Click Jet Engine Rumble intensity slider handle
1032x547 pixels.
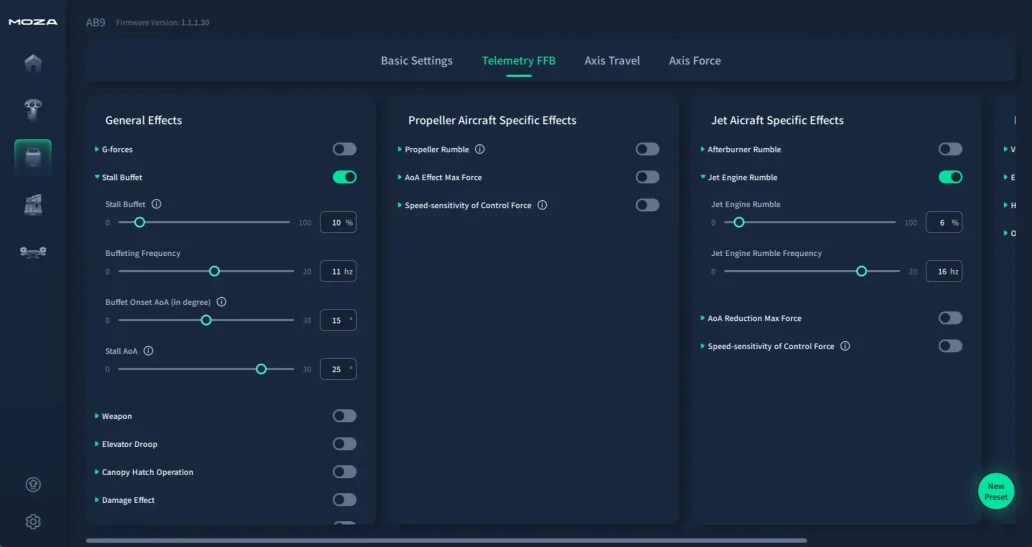point(739,222)
